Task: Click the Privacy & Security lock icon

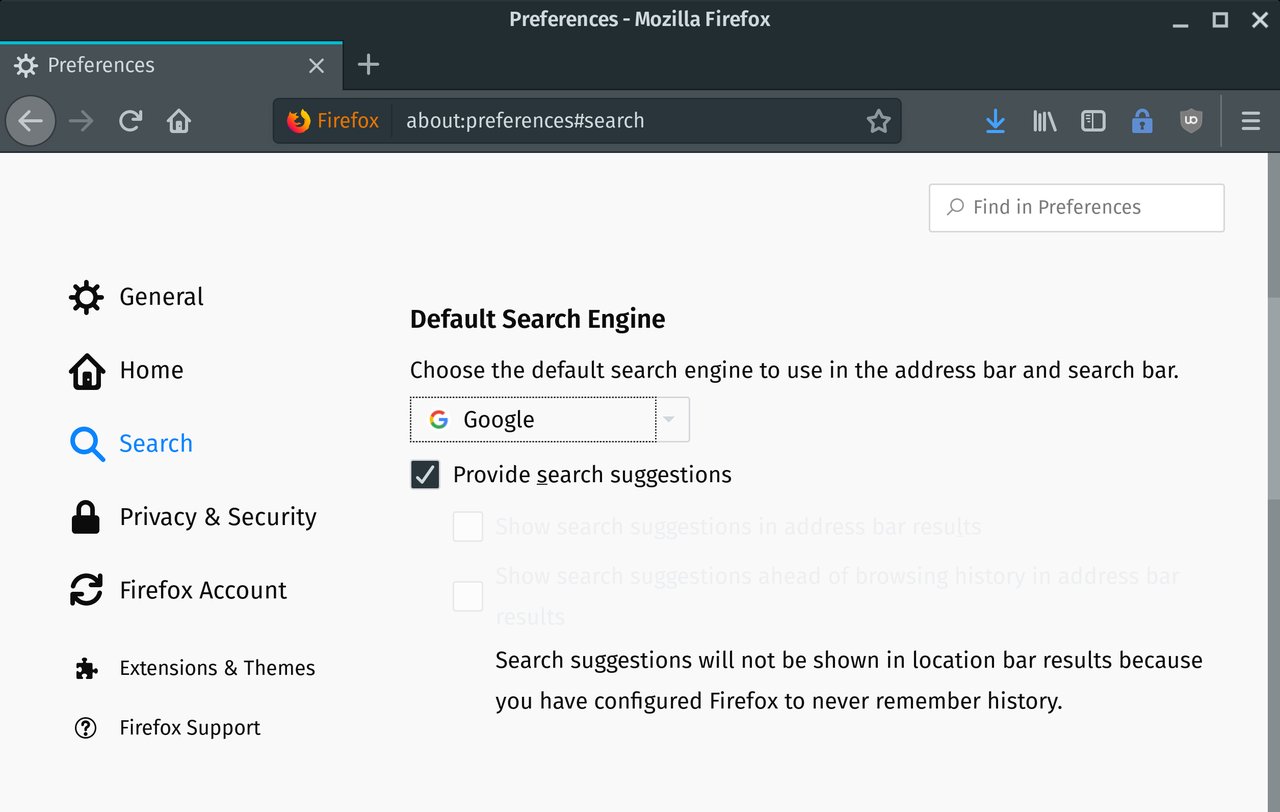Action: pyautogui.click(x=86, y=517)
